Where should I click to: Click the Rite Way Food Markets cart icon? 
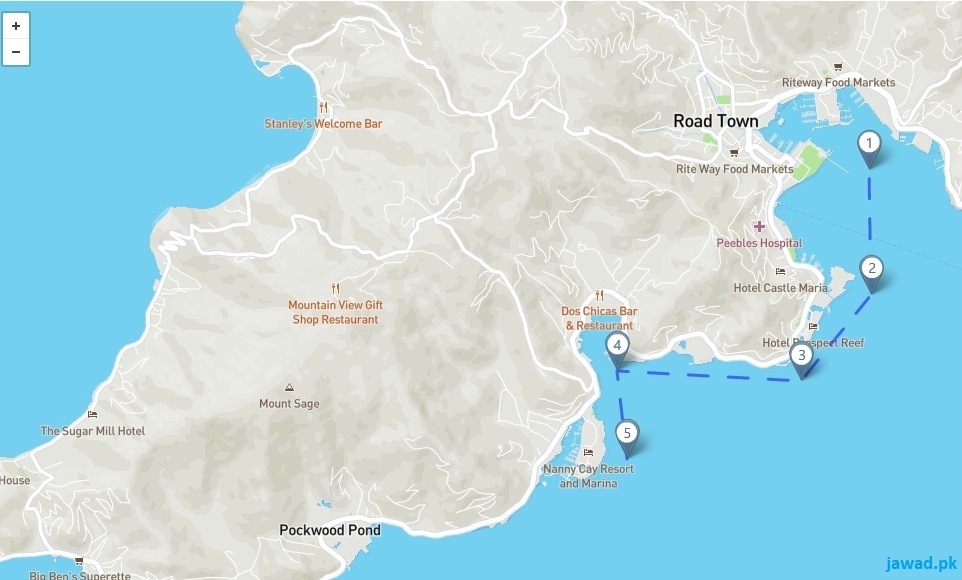734,153
